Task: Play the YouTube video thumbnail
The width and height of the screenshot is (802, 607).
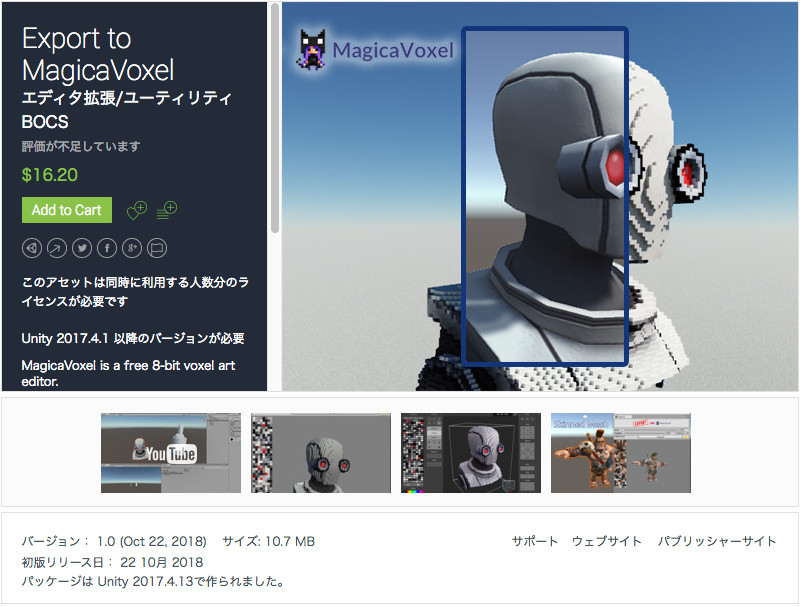Action: pyautogui.click(x=171, y=453)
